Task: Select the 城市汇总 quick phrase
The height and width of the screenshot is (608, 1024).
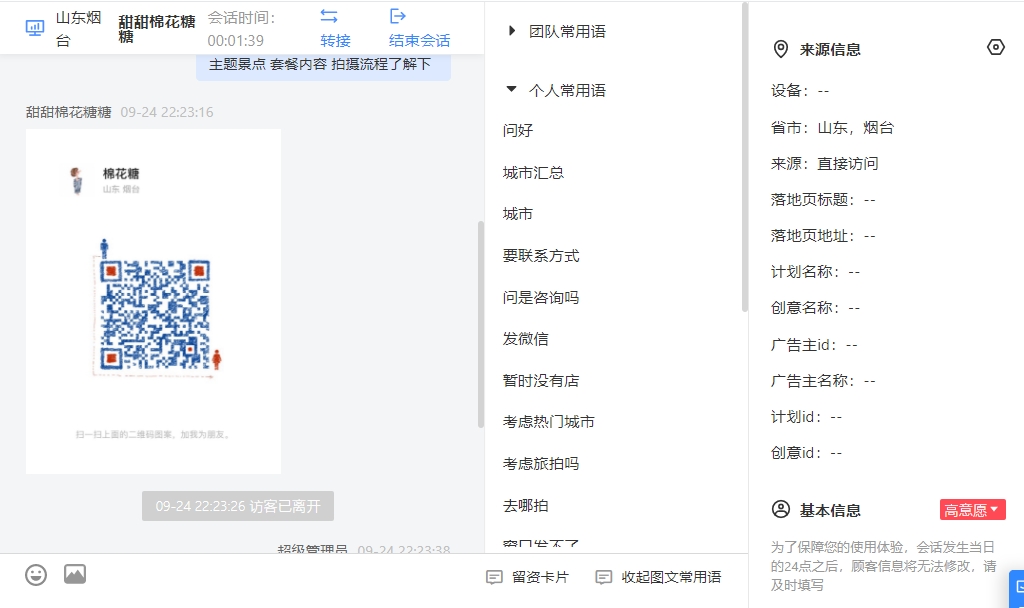Action: coord(533,173)
